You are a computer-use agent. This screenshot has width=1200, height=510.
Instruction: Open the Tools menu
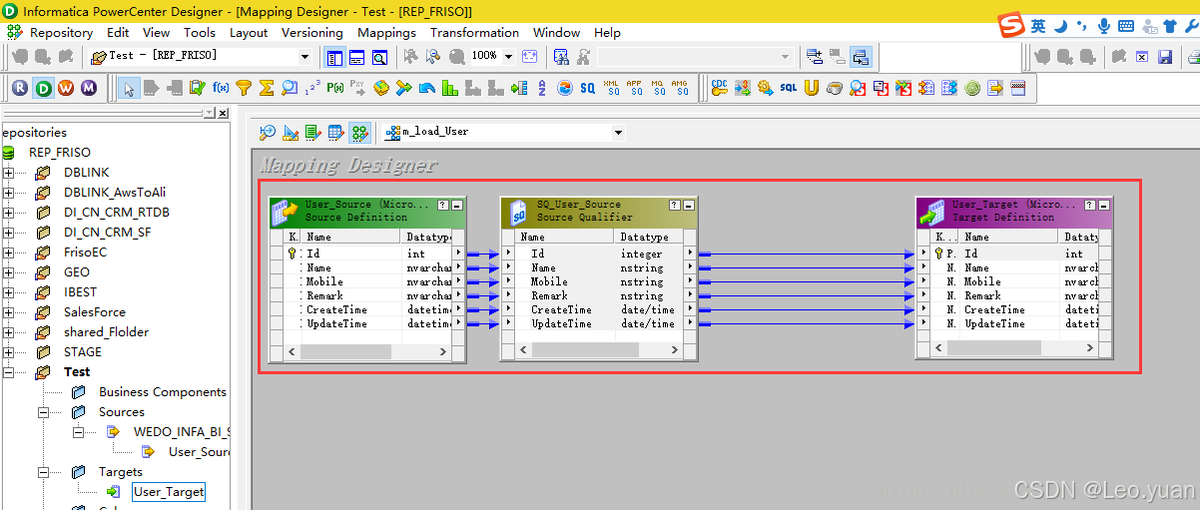199,33
